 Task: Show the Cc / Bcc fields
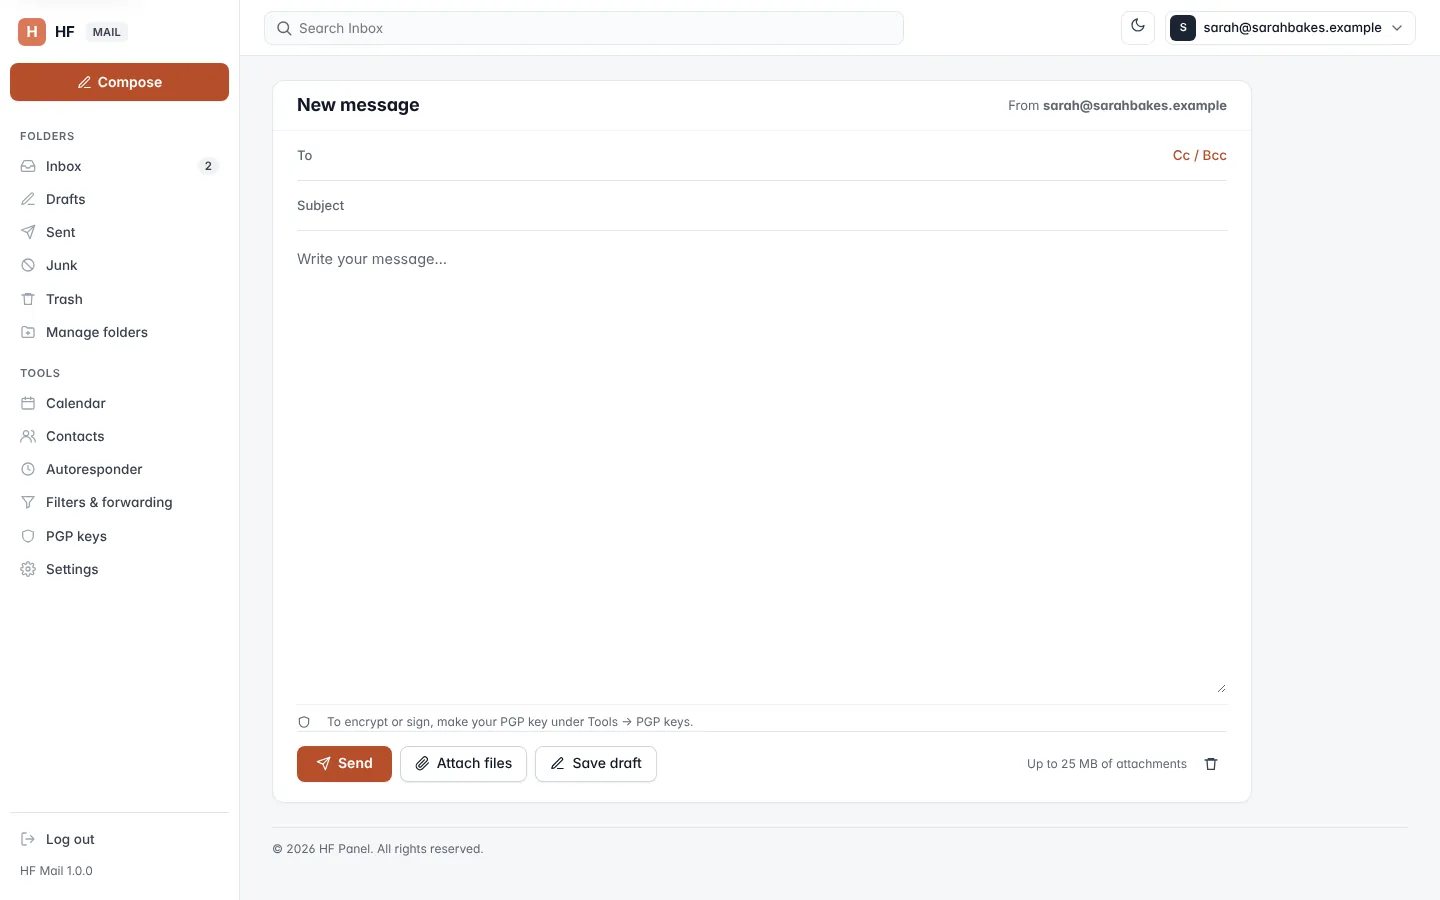(x=1199, y=155)
